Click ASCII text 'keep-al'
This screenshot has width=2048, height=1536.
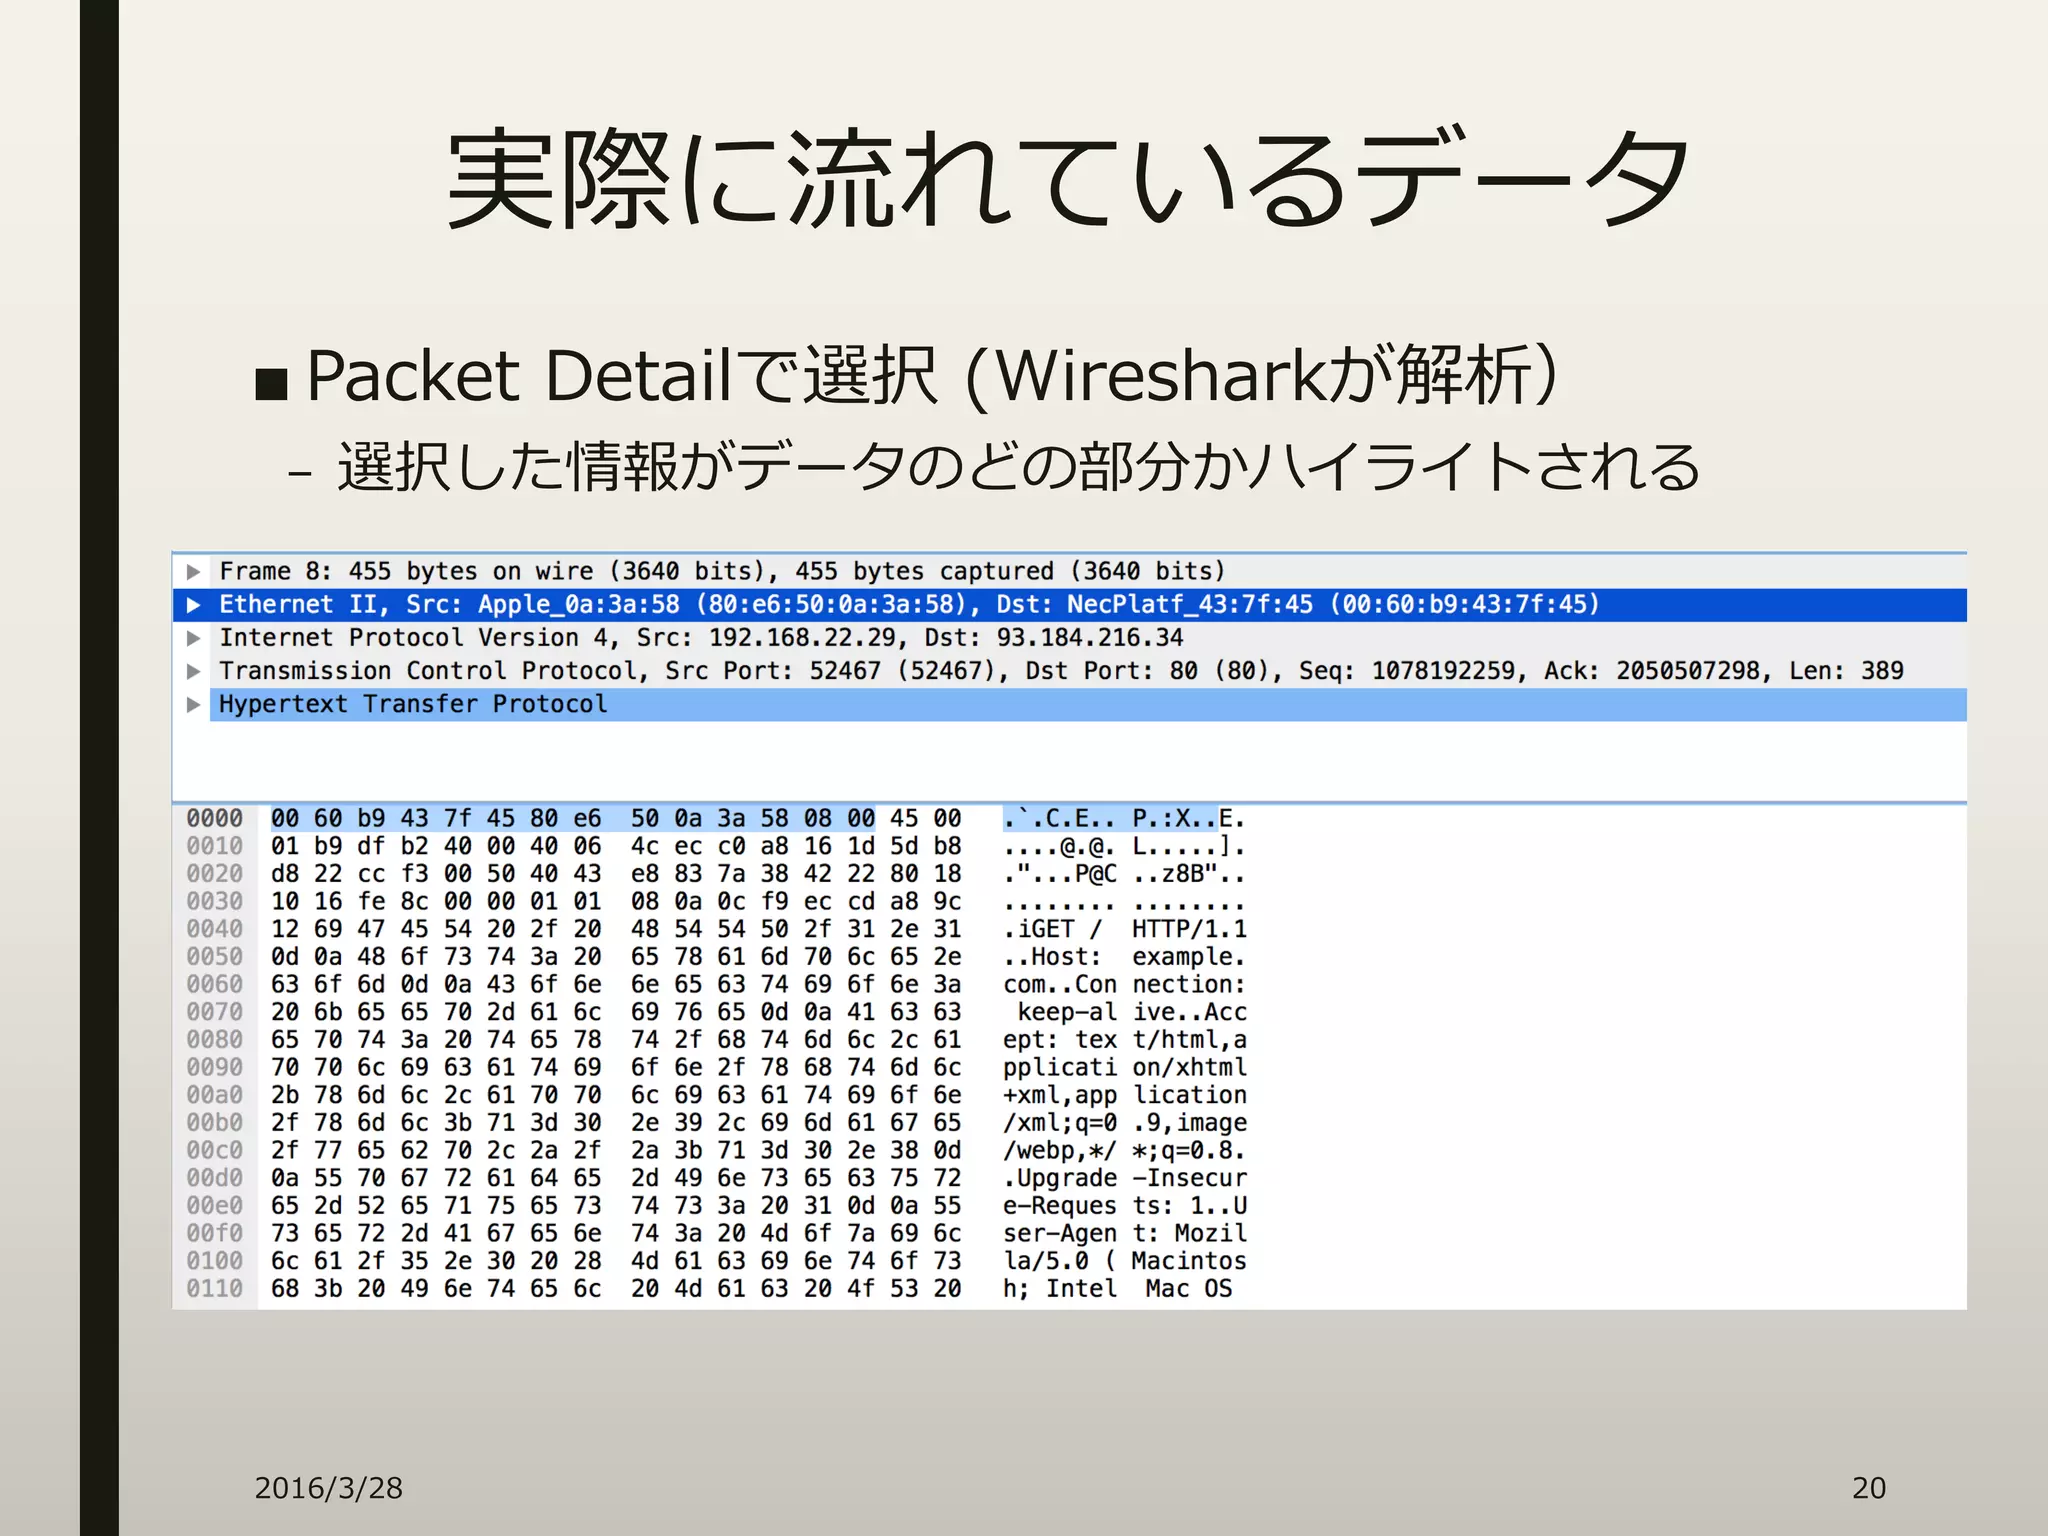point(1067,1013)
